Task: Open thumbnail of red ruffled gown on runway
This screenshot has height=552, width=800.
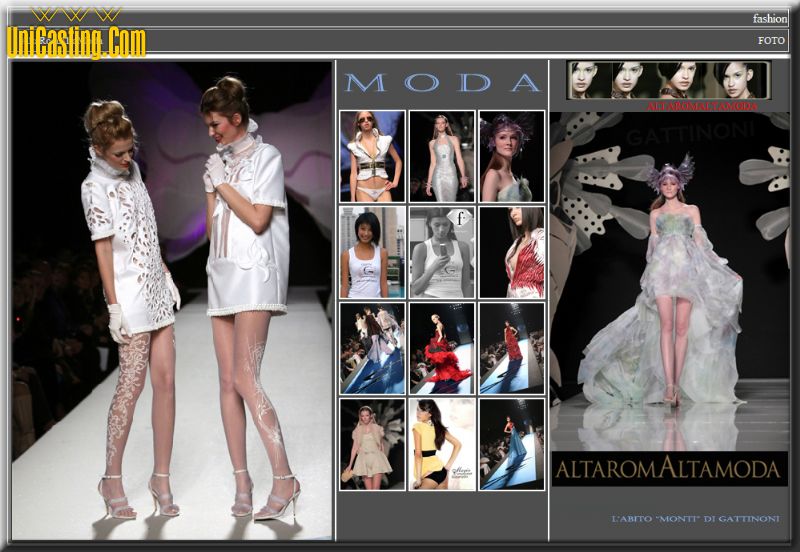Action: tap(442, 348)
